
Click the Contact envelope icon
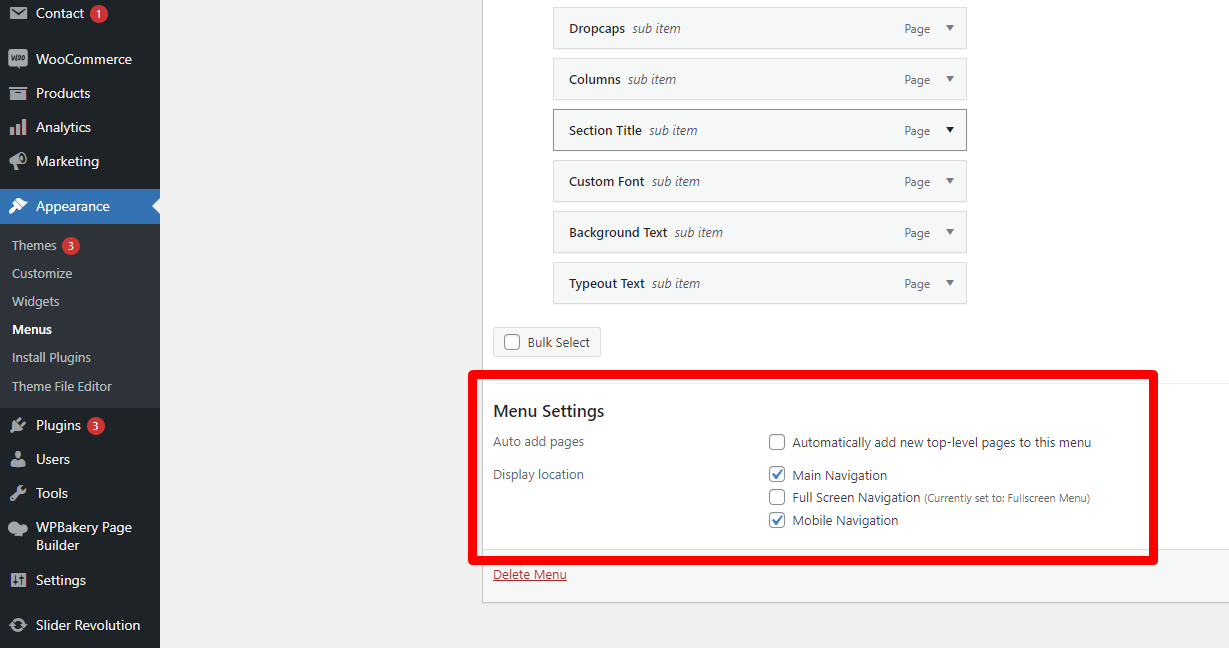click(18, 13)
